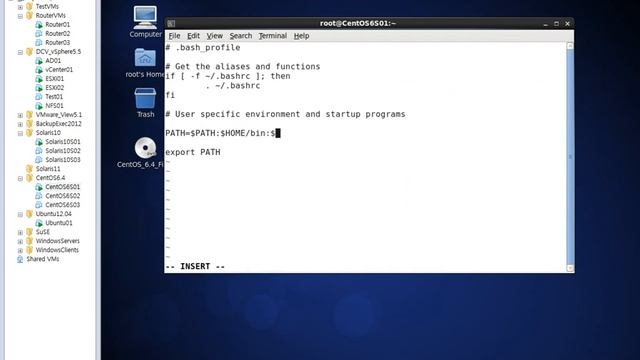Open the terminal Search menu
Screen dimensions: 640x360
coord(240,36)
